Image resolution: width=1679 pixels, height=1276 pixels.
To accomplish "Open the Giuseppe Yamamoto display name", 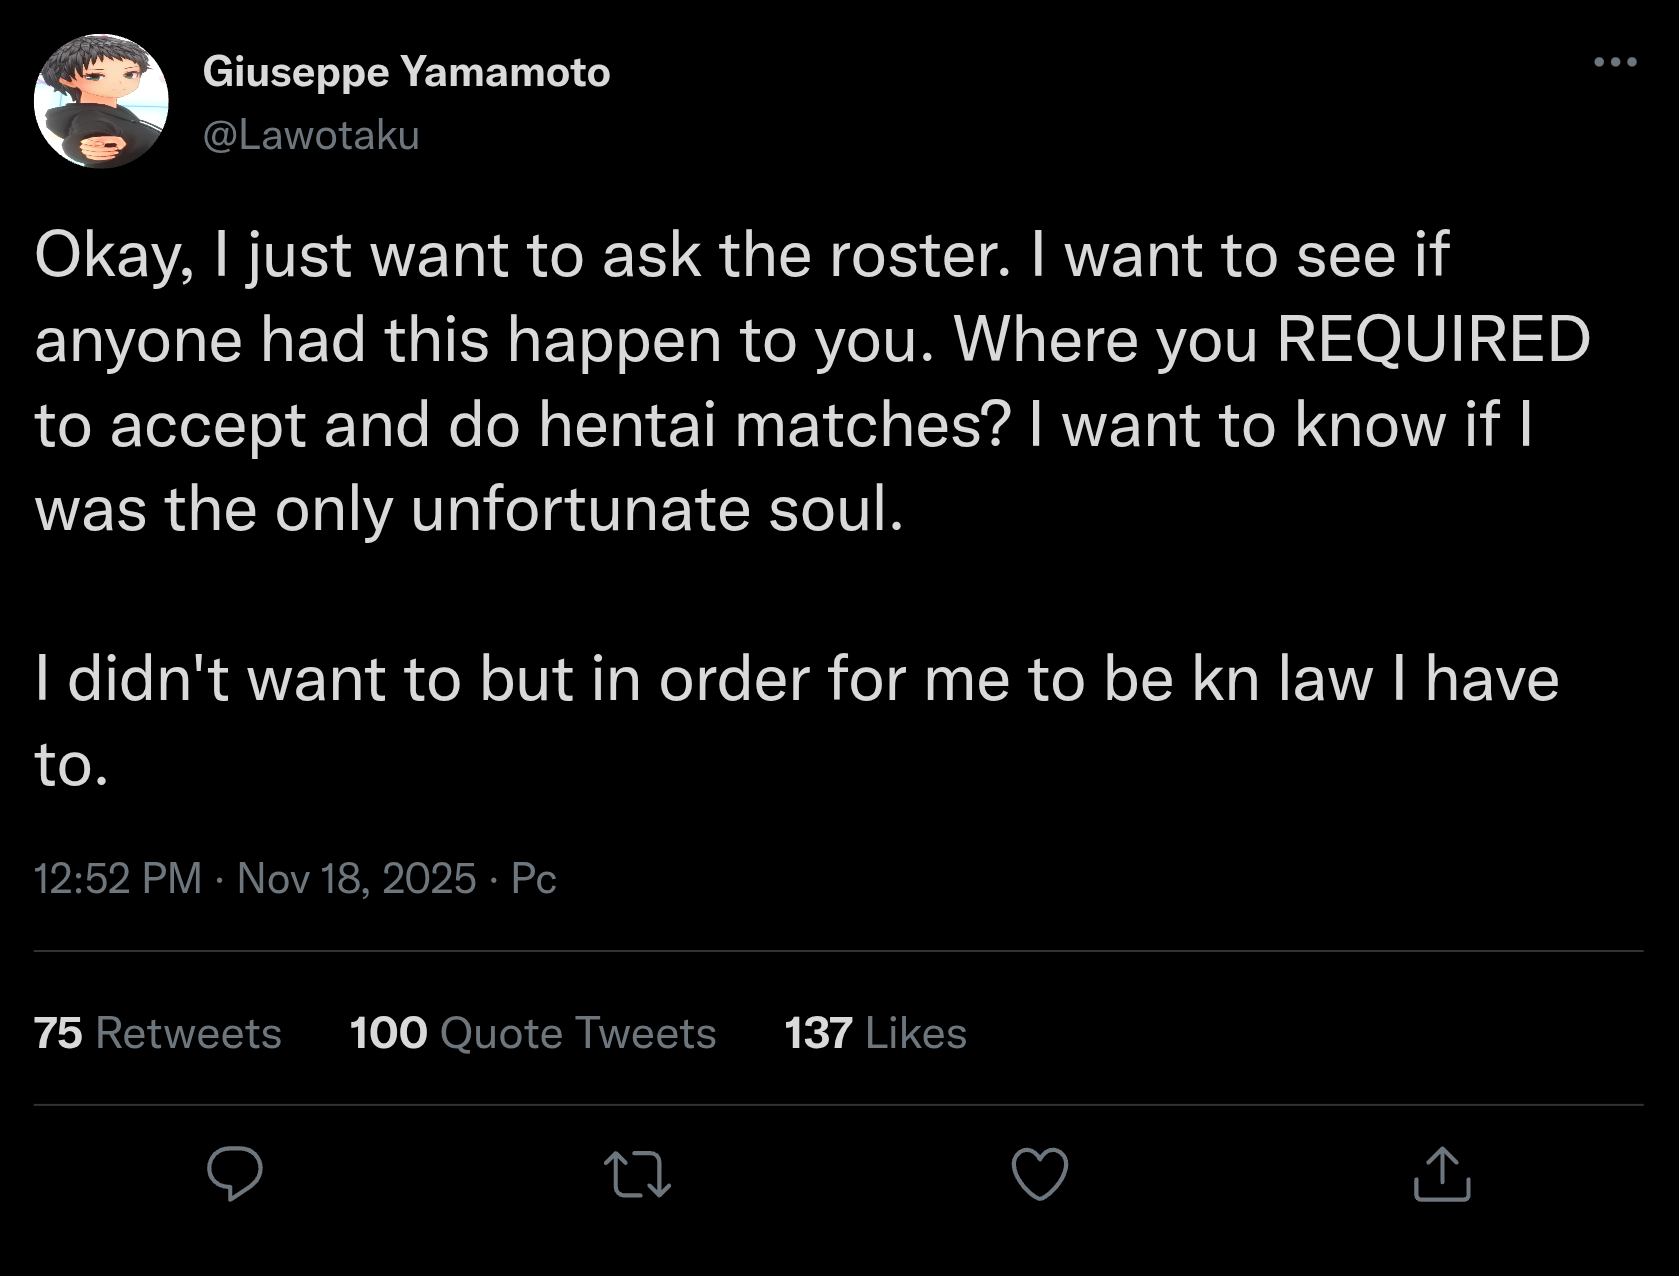I will pyautogui.click(x=406, y=72).
